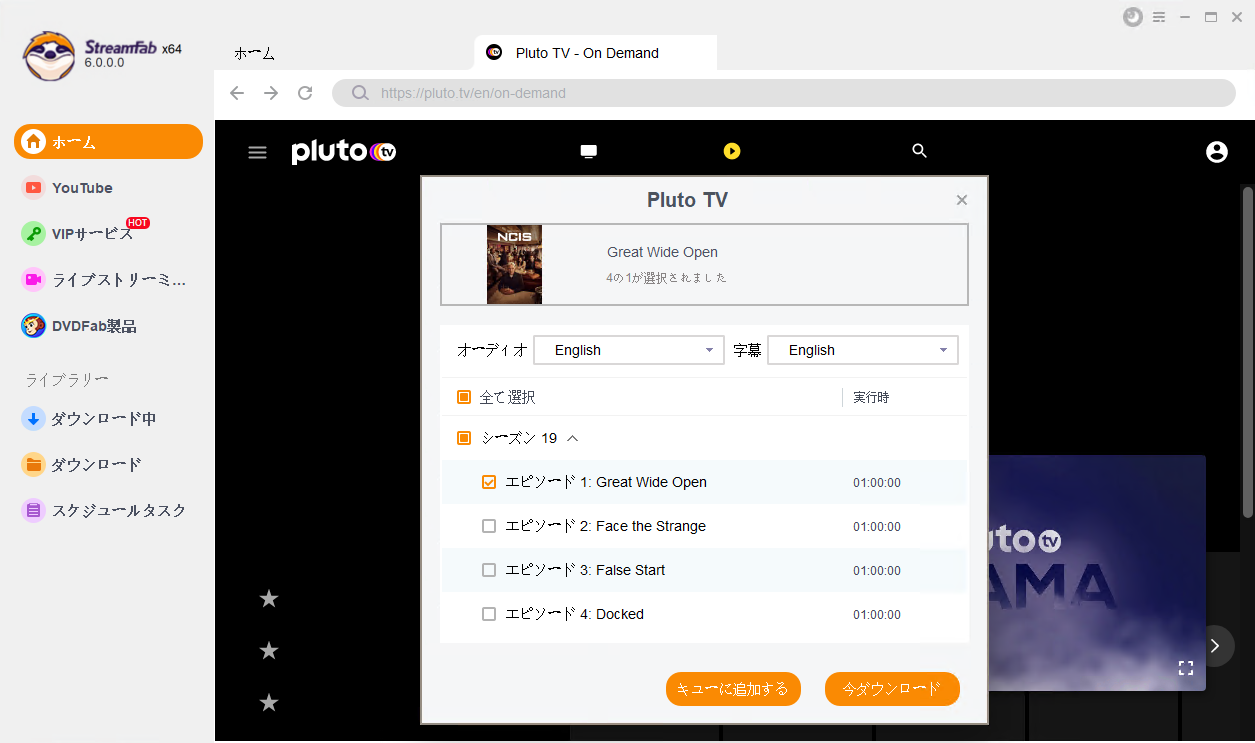1255x743 pixels.
Task: Open the ホーム sidebar item
Action: 108,142
